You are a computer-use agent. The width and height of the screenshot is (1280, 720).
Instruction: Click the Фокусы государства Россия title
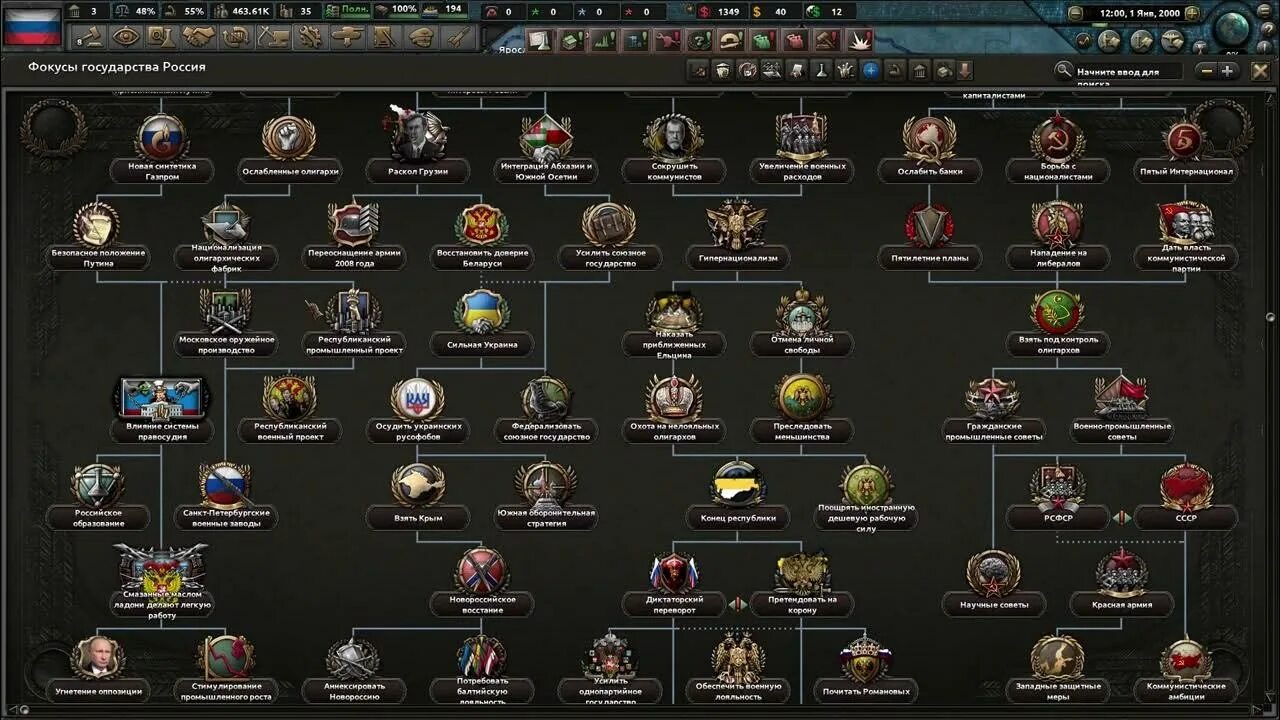(117, 67)
